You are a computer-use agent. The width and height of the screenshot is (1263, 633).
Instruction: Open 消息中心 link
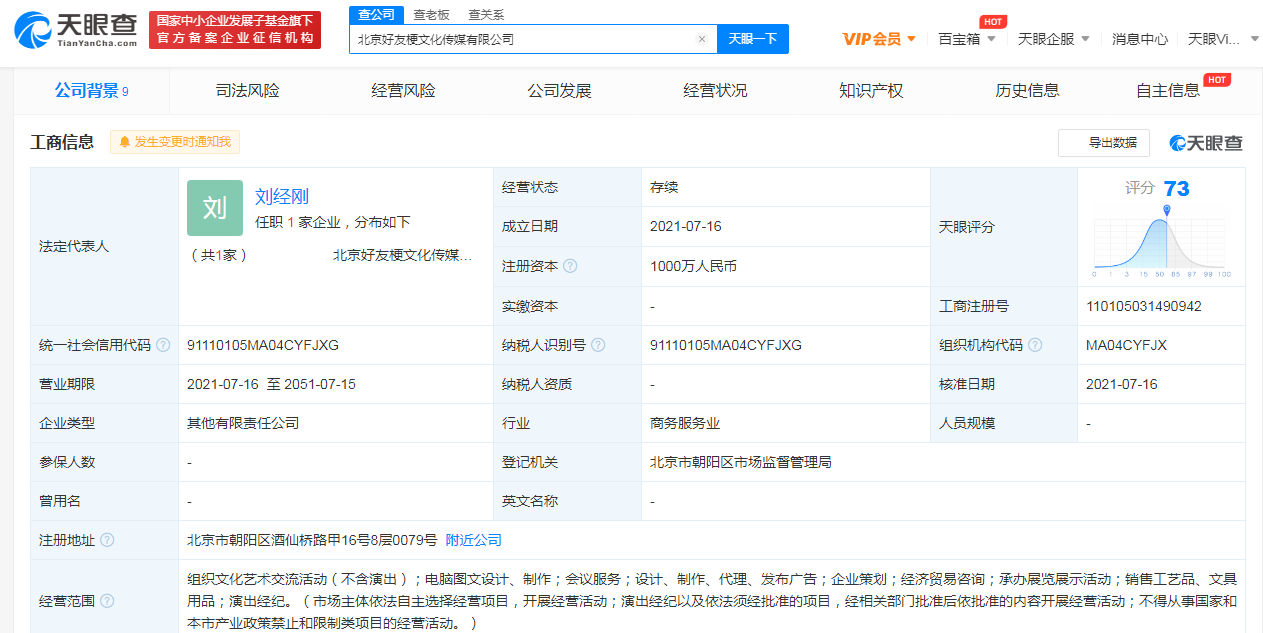[1140, 39]
